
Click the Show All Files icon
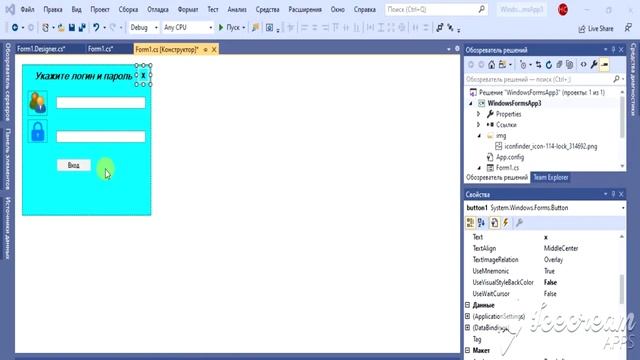pos(569,64)
